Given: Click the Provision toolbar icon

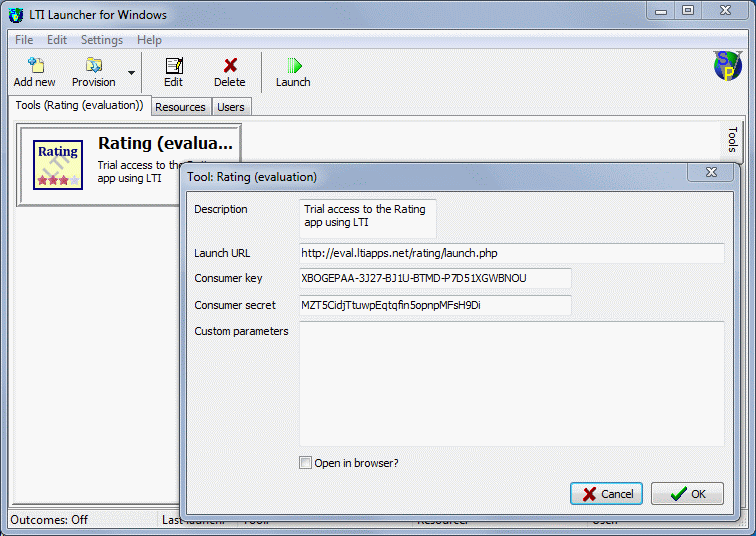Looking at the screenshot, I should coord(94,65).
